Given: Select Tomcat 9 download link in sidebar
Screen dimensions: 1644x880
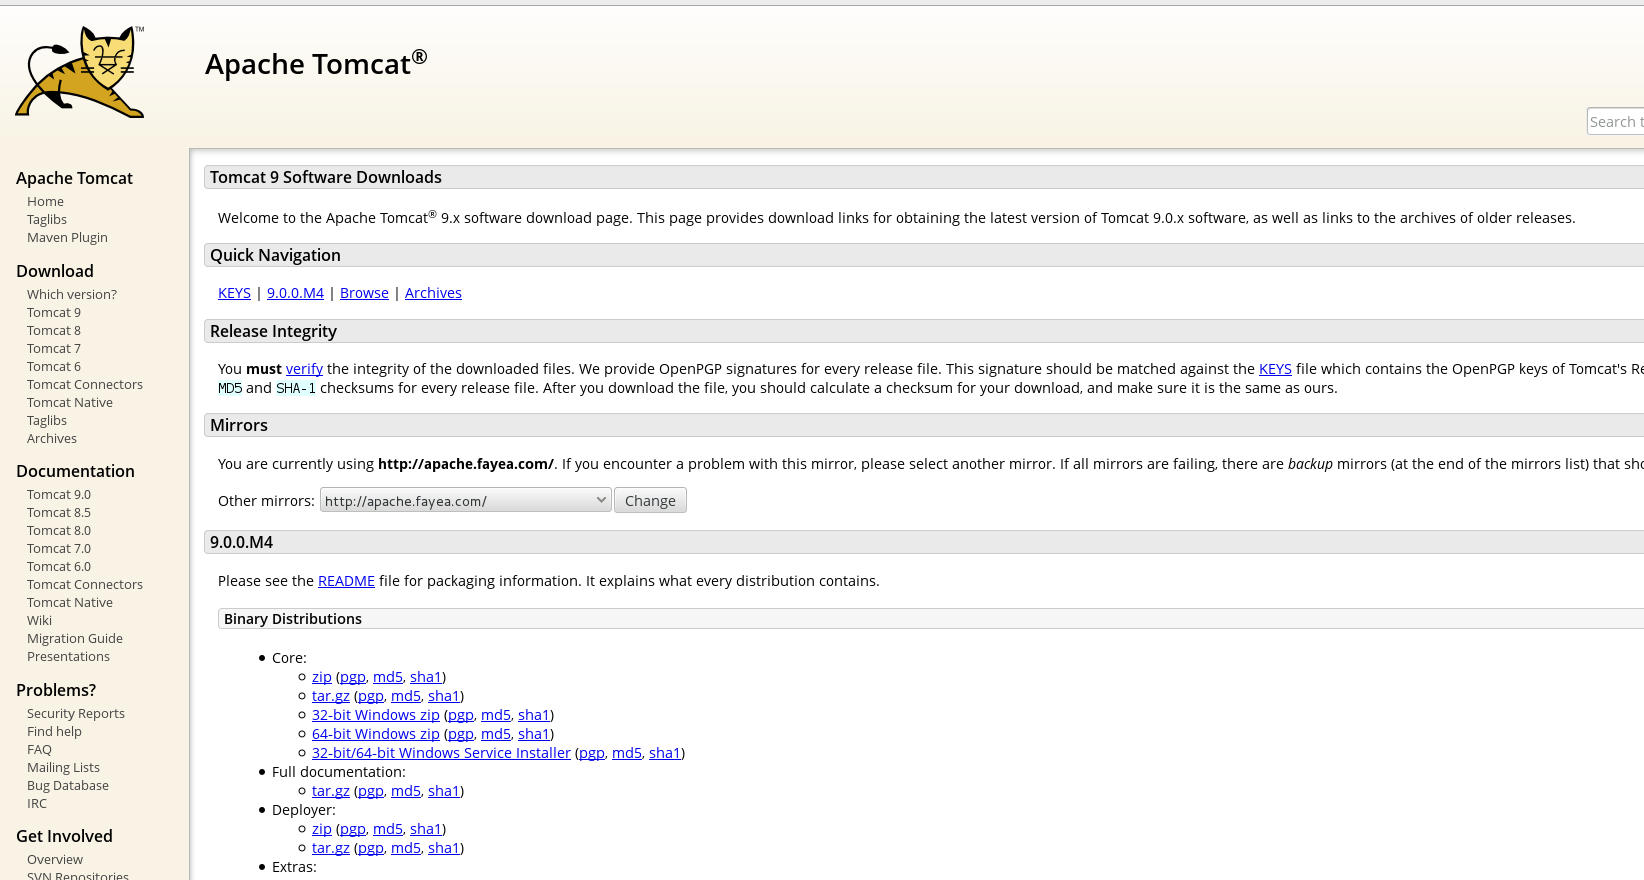Looking at the screenshot, I should click(54, 312).
